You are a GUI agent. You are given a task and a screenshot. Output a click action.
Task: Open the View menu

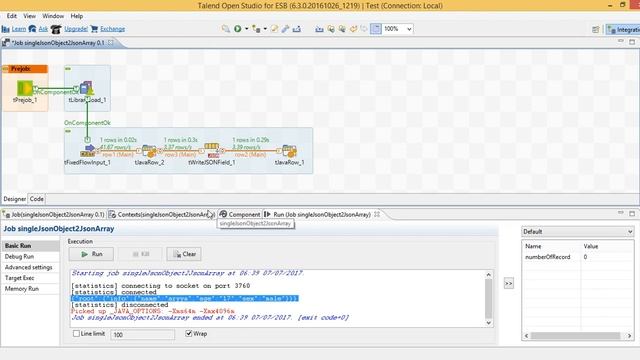(x=29, y=16)
